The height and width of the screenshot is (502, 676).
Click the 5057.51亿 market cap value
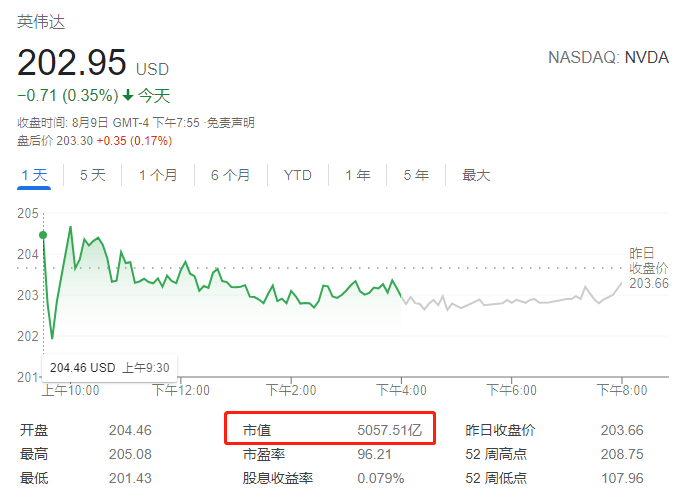click(391, 430)
